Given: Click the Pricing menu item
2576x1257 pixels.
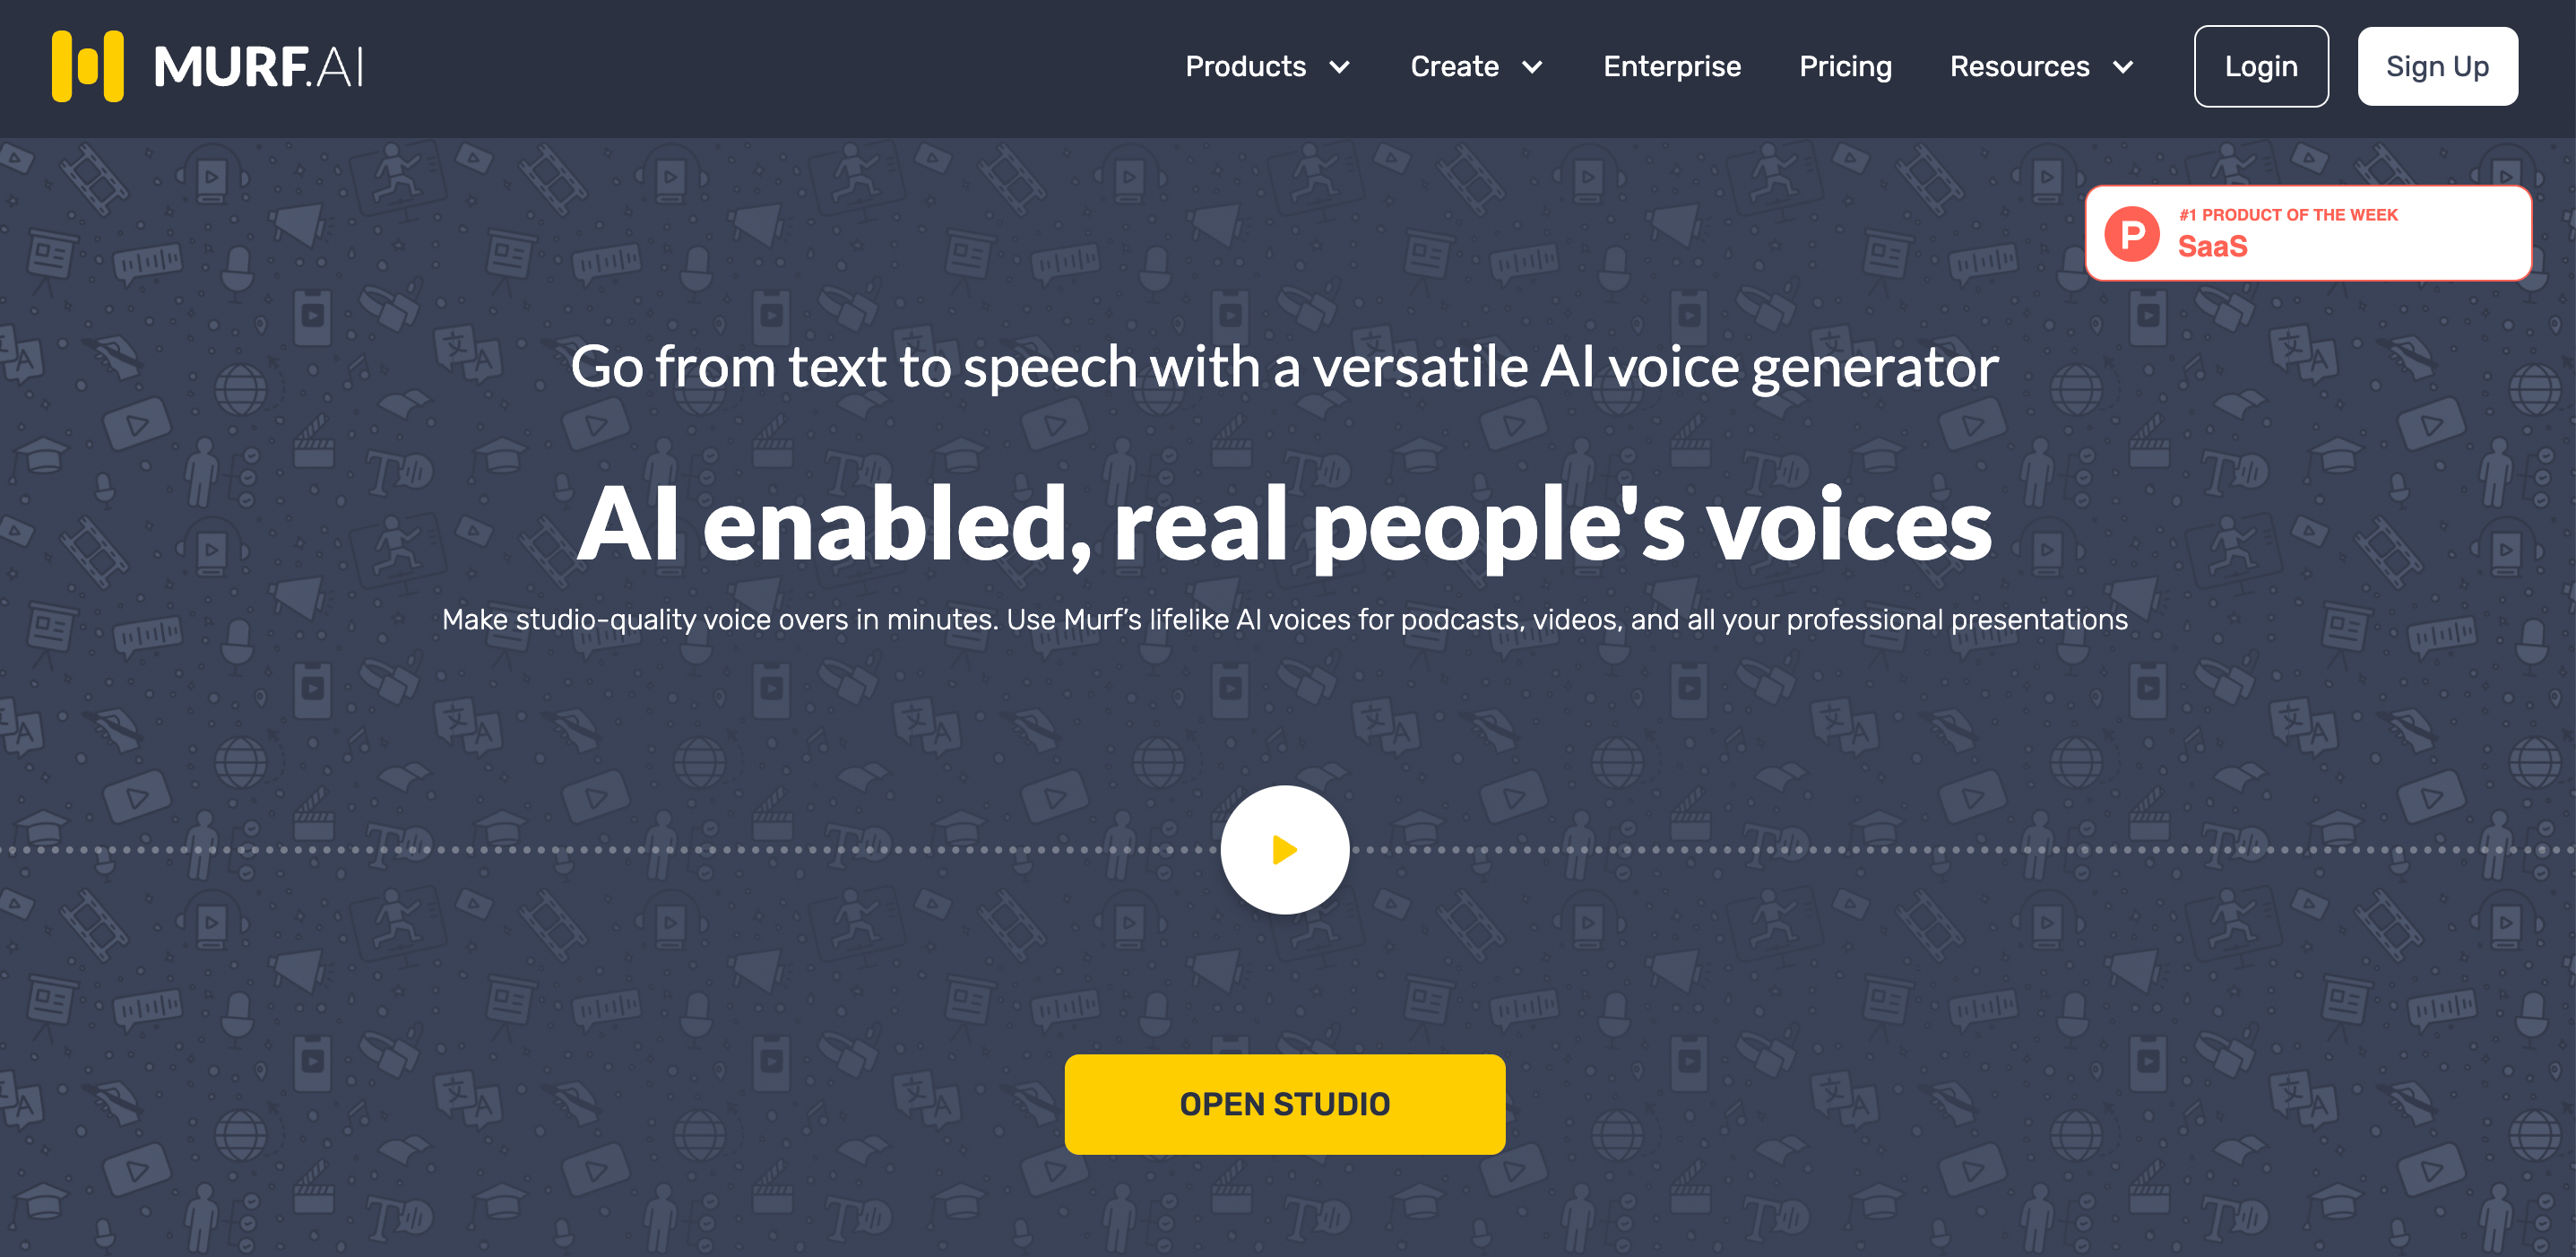Looking at the screenshot, I should click(1844, 65).
